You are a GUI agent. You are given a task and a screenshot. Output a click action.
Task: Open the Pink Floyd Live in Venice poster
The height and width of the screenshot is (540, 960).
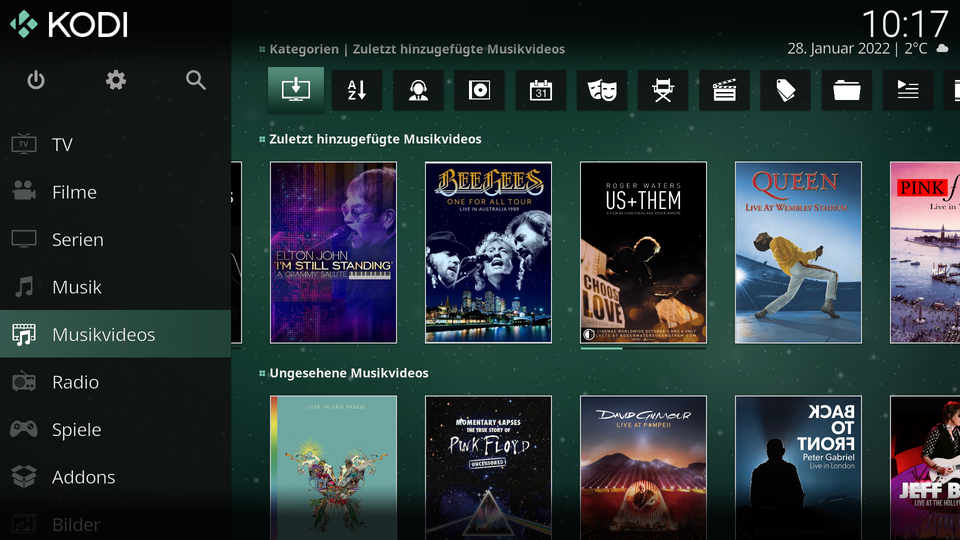pyautogui.click(x=925, y=252)
